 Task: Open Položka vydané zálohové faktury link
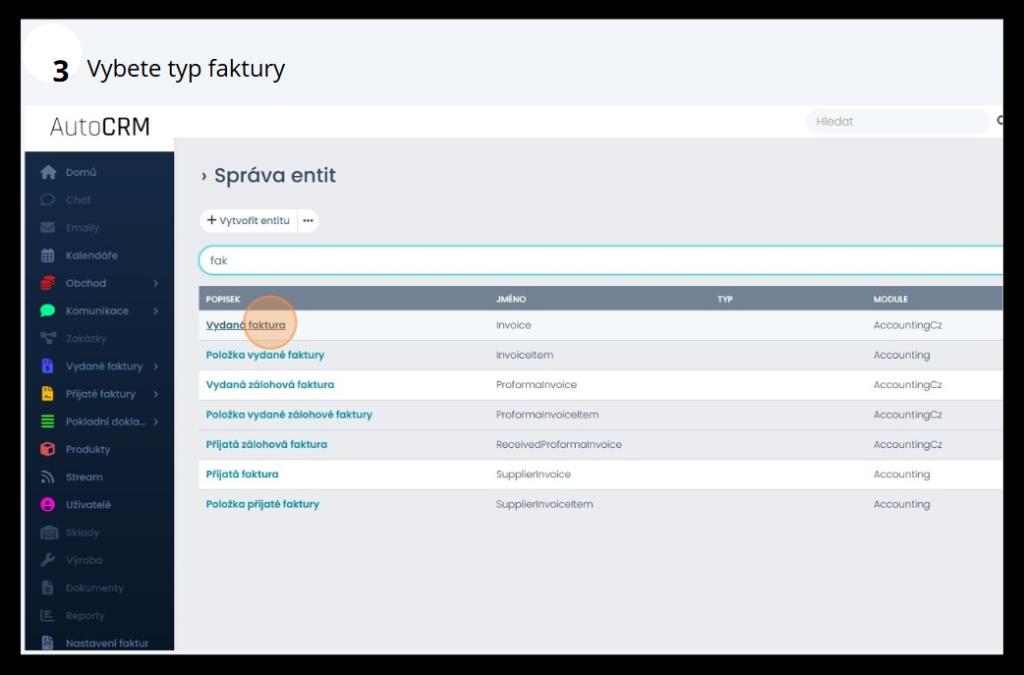coord(289,415)
